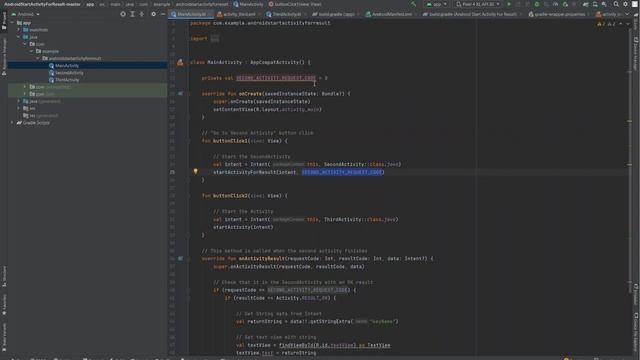Click the onCreate override gutter icon
This screenshot has width=640, height=360.
(180, 93)
